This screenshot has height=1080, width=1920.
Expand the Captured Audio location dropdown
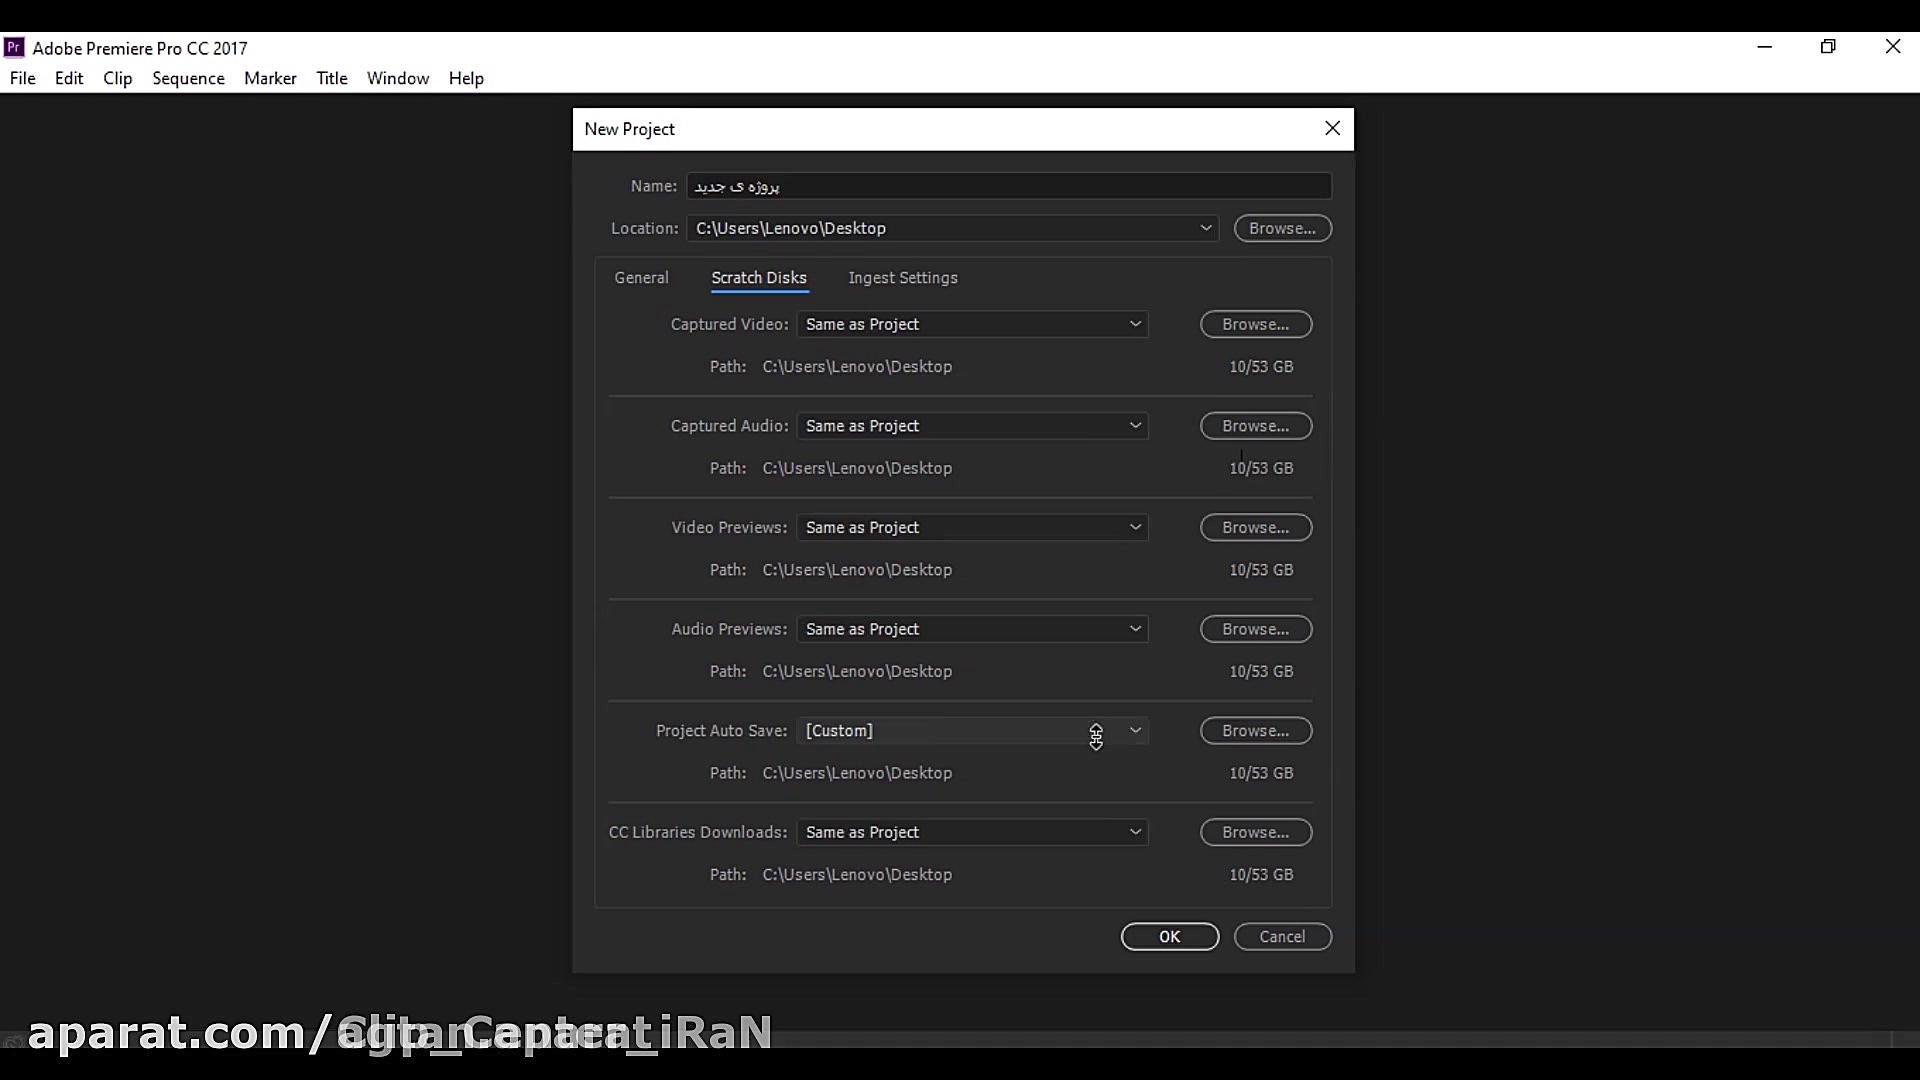[x=1135, y=426]
